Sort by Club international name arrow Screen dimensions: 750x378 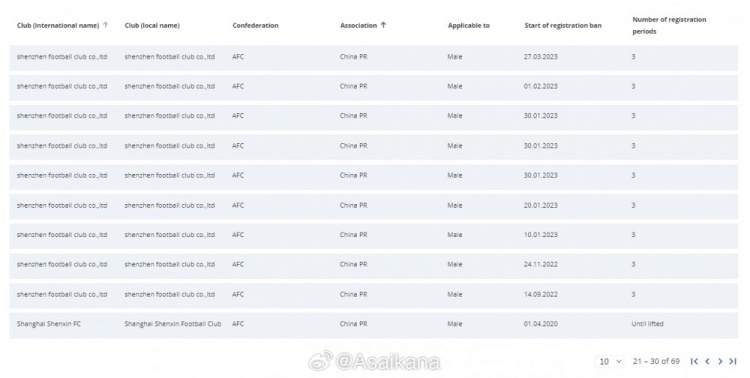pyautogui.click(x=106, y=25)
